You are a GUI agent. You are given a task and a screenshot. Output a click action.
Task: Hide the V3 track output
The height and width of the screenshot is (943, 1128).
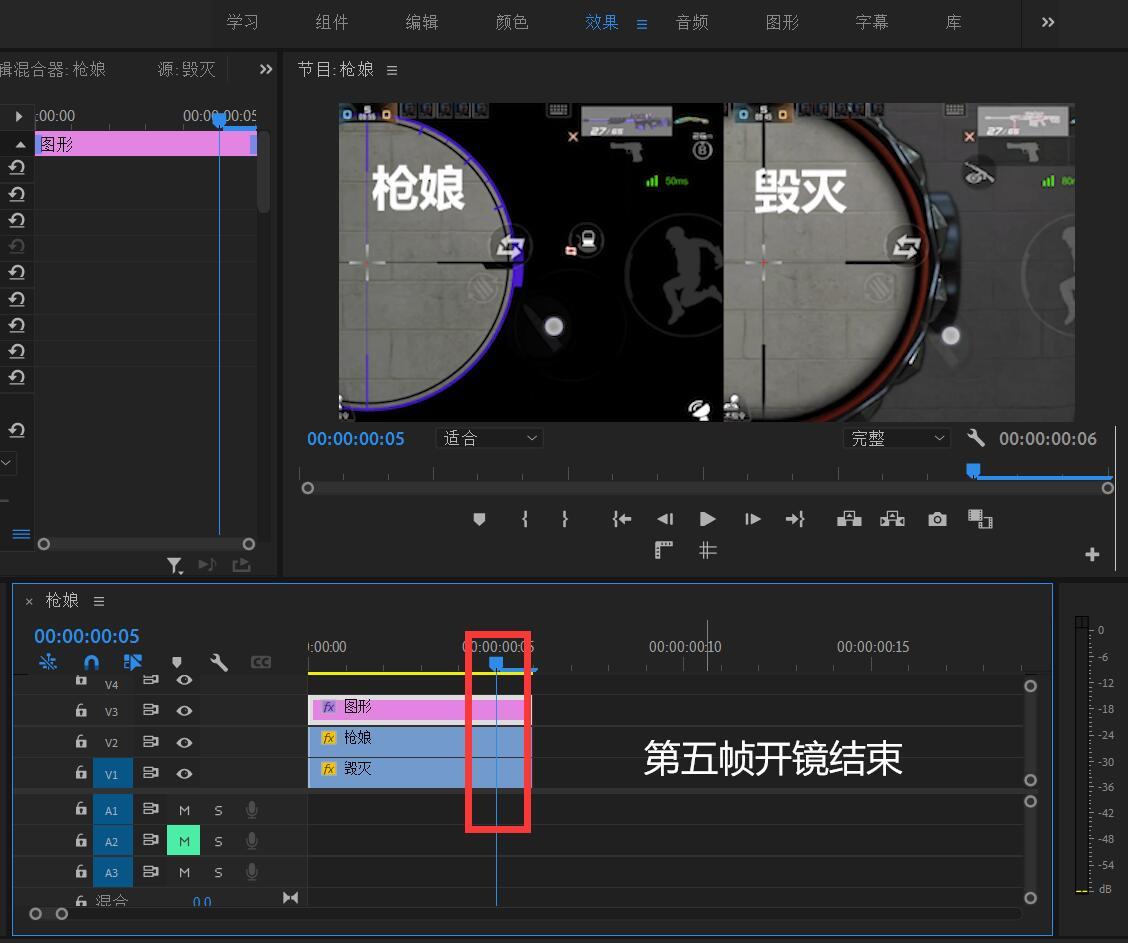coord(184,711)
